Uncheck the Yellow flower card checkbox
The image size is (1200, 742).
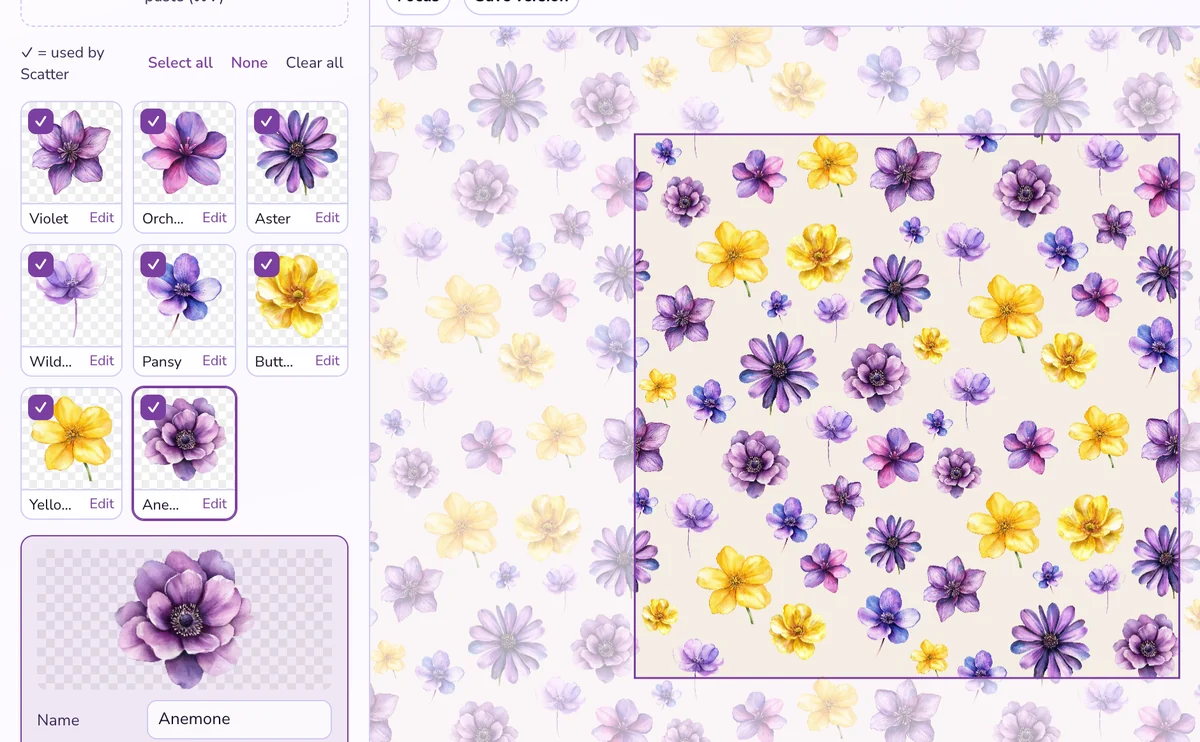[x=40, y=407]
